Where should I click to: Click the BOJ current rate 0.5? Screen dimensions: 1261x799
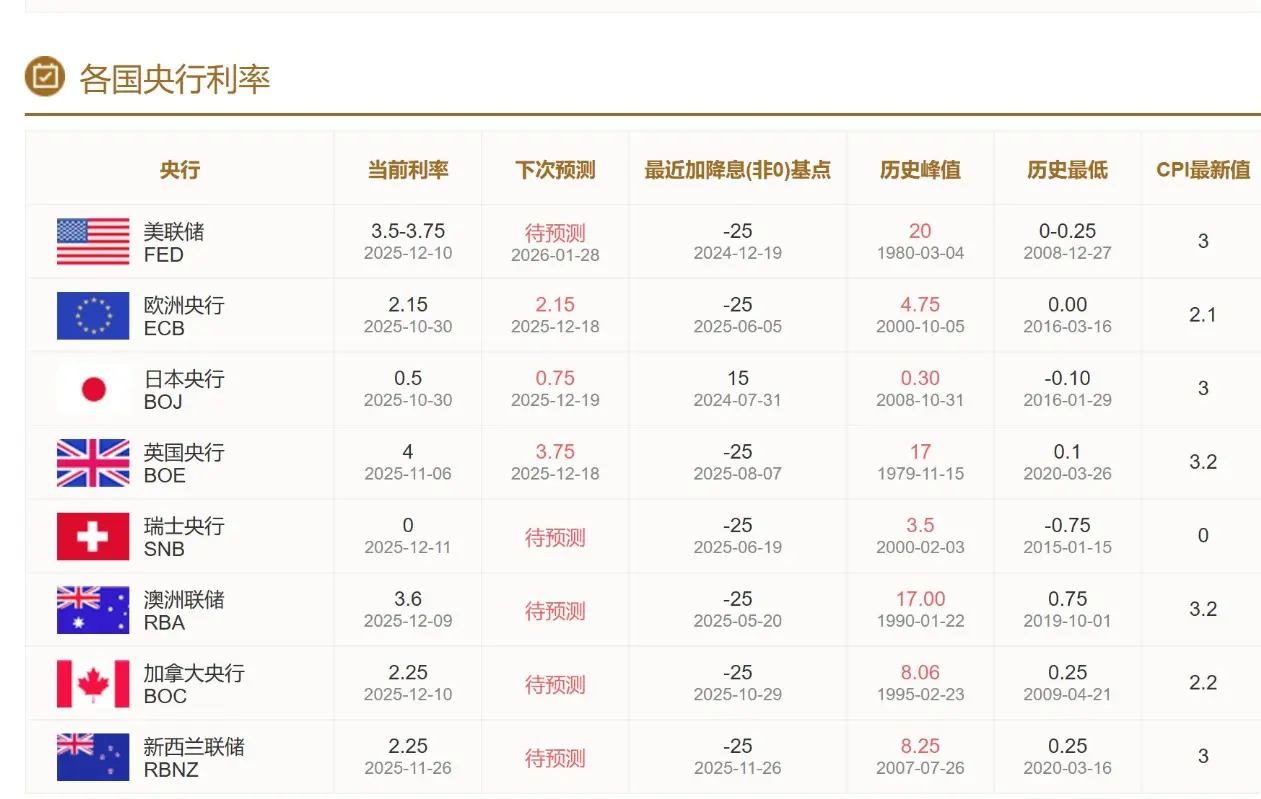[408, 379]
